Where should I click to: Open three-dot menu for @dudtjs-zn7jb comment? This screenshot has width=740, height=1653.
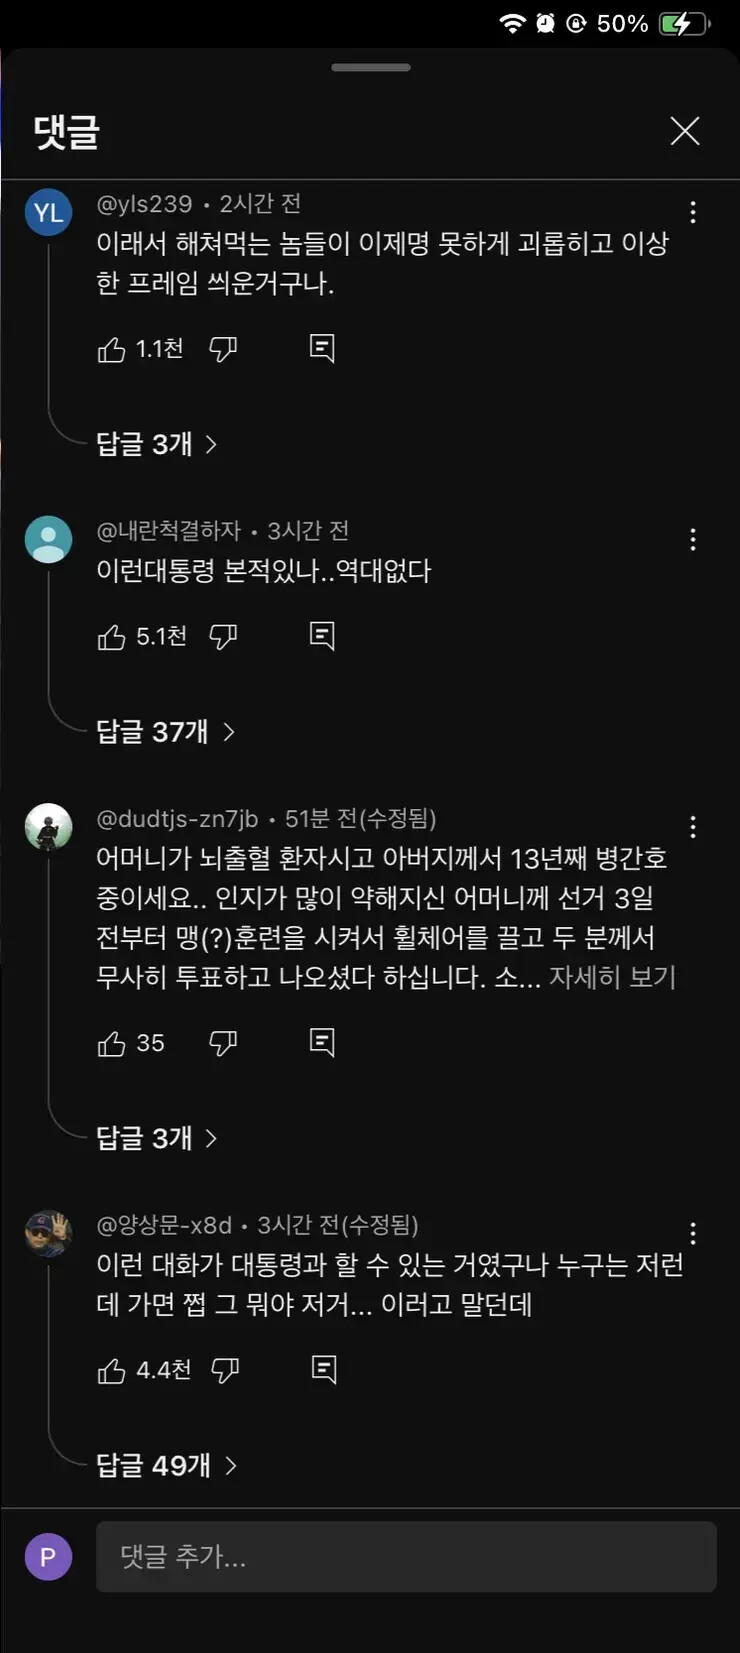693,827
